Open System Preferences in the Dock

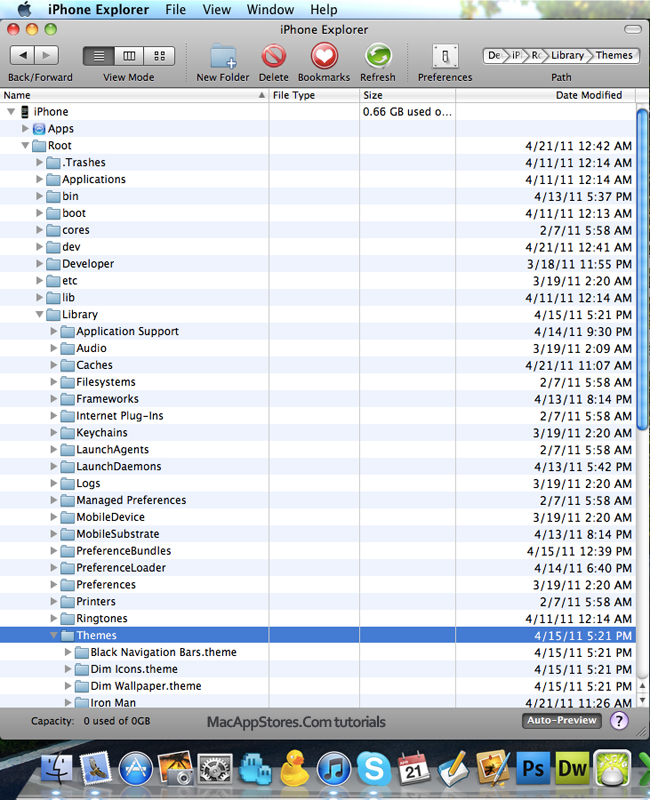pos(215,768)
